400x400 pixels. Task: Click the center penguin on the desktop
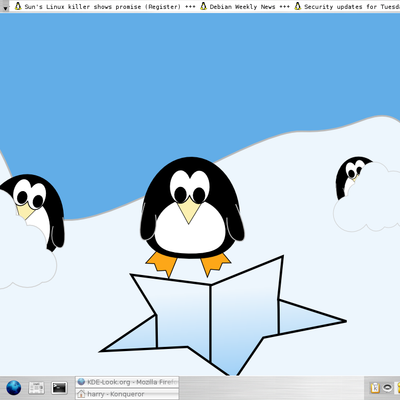tap(192, 217)
